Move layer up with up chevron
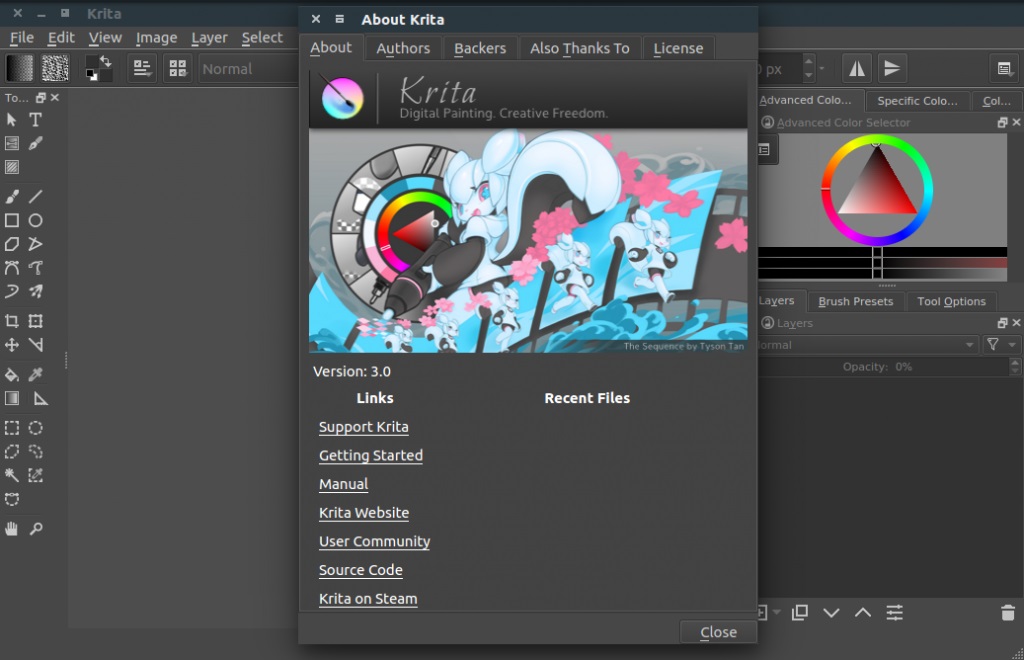1024x660 pixels. 863,612
